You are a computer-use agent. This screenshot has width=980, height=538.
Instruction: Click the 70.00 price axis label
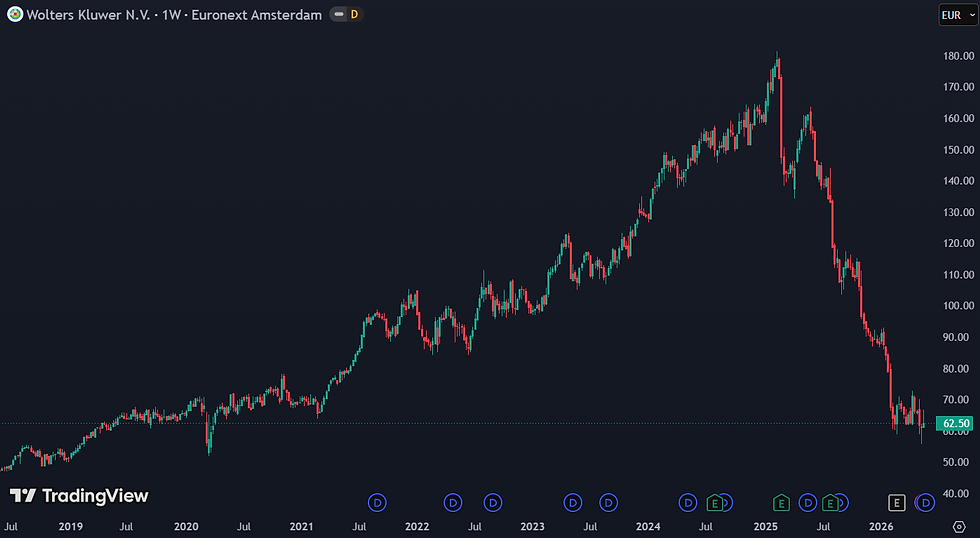pyautogui.click(x=957, y=400)
